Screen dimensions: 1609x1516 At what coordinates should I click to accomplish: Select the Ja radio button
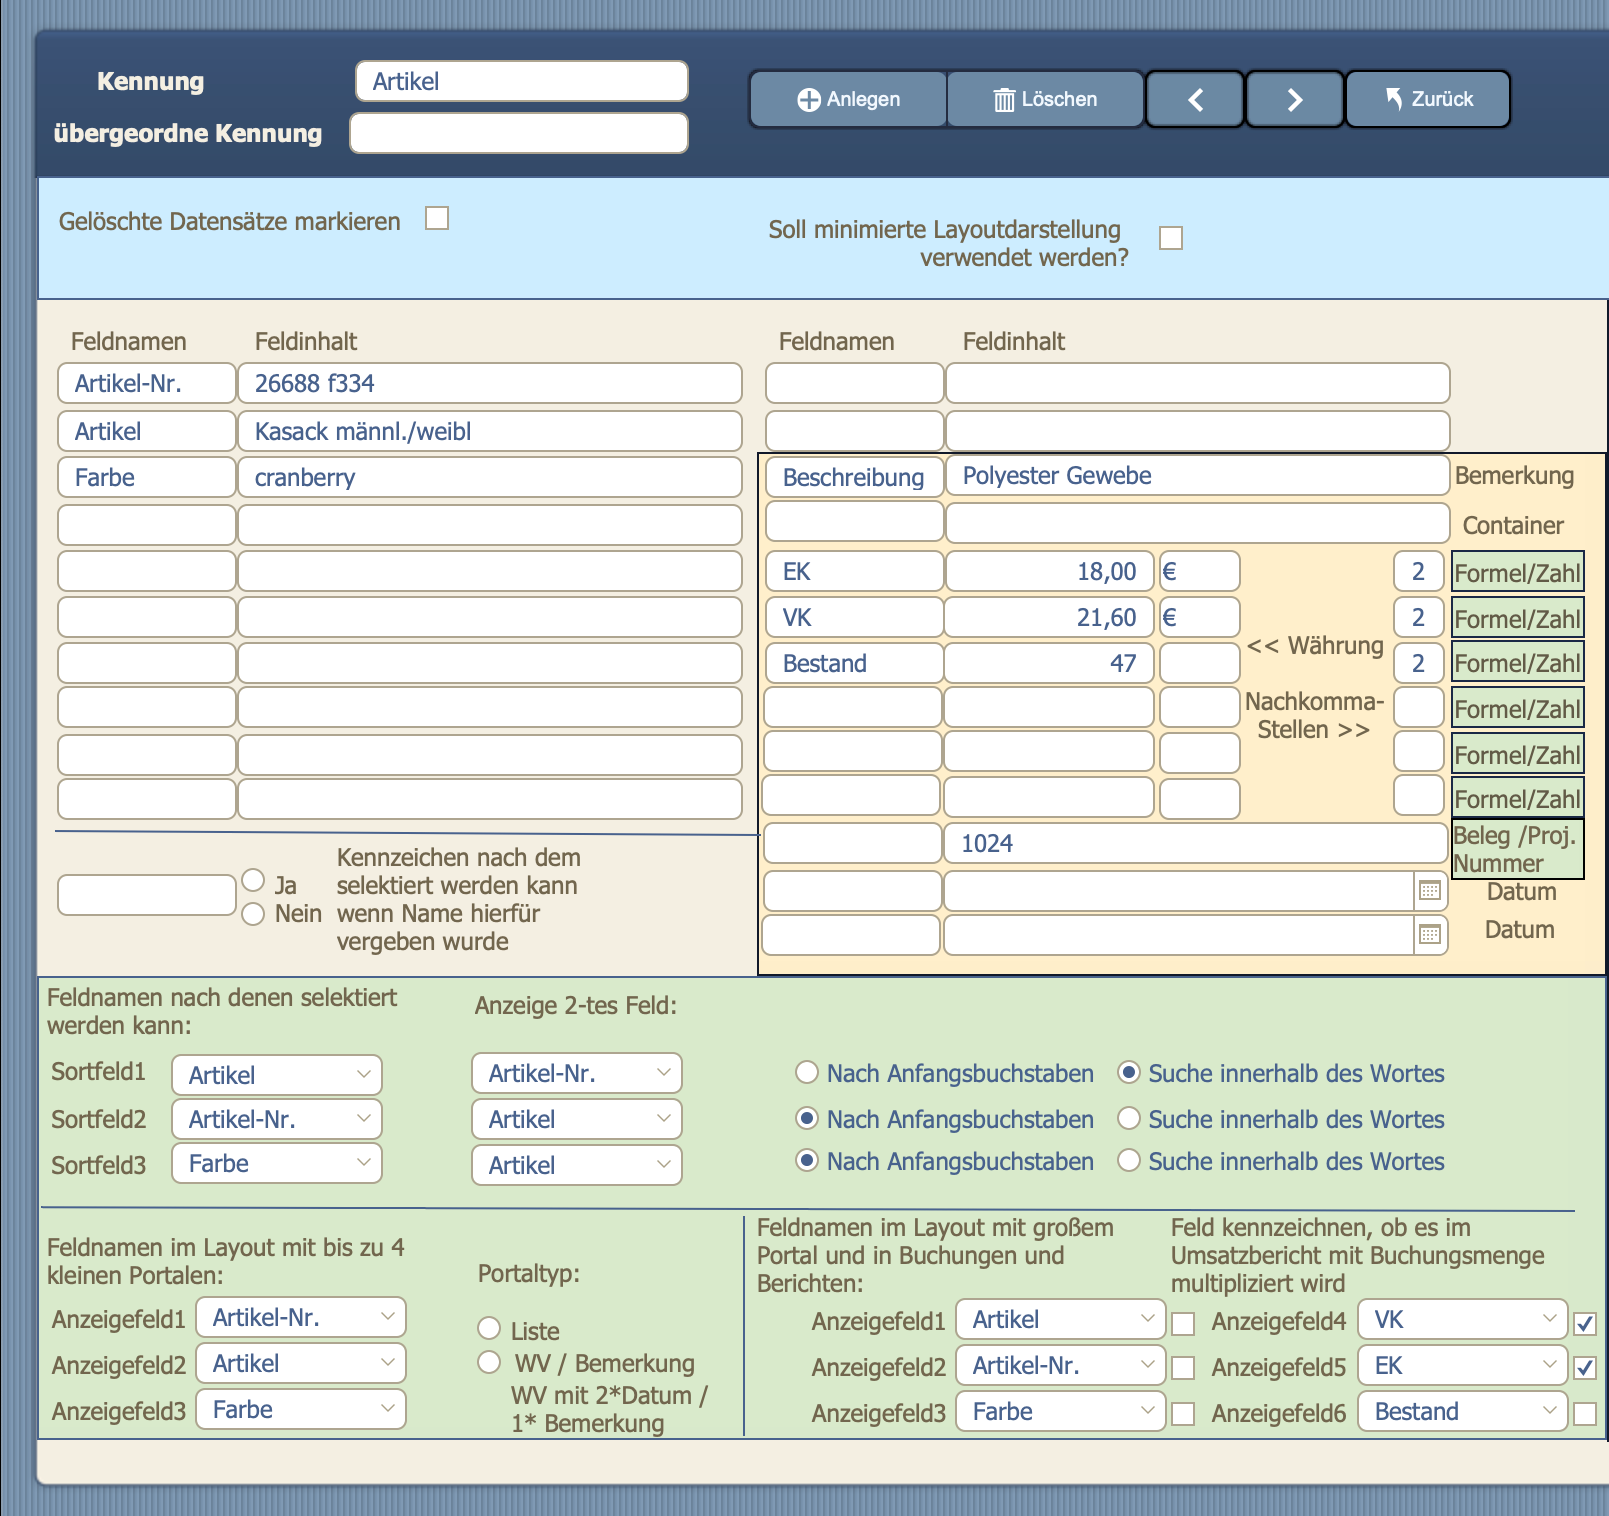pos(254,880)
